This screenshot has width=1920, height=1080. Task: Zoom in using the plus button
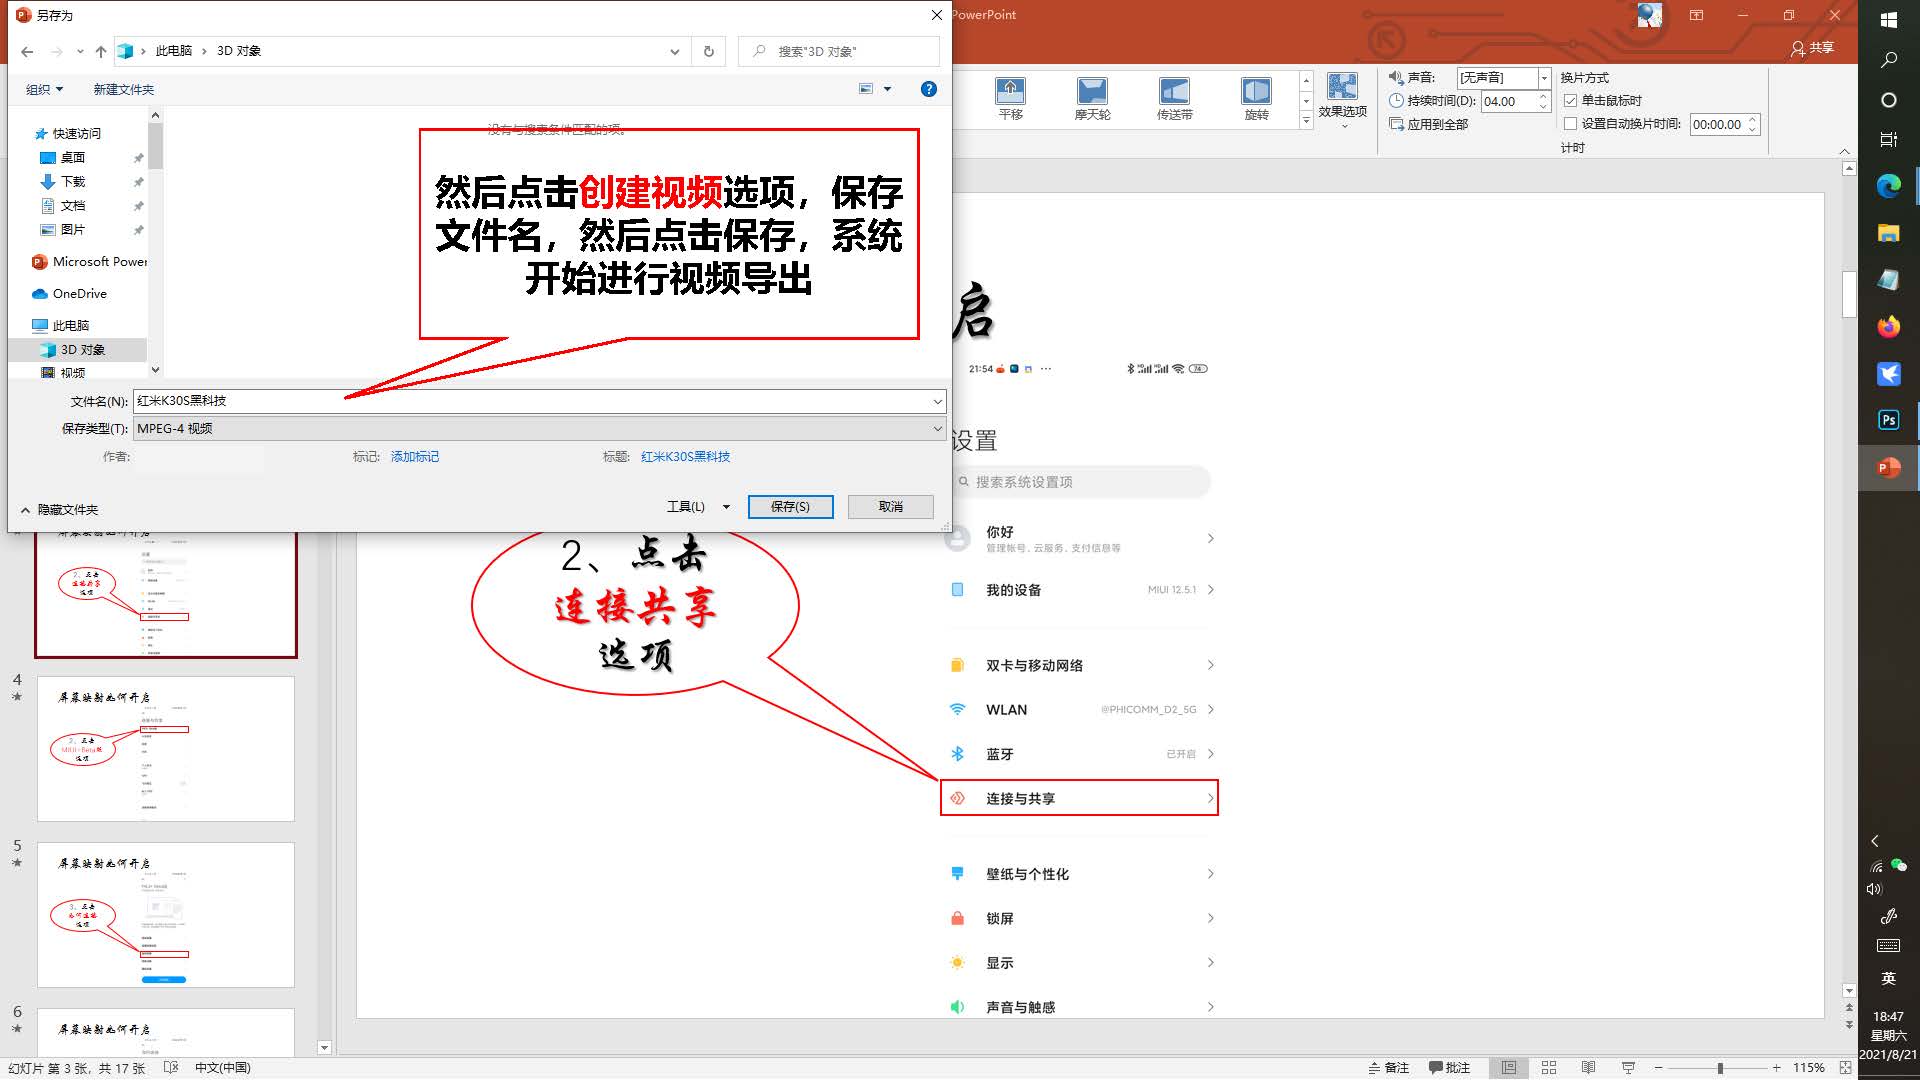pyautogui.click(x=1776, y=1068)
